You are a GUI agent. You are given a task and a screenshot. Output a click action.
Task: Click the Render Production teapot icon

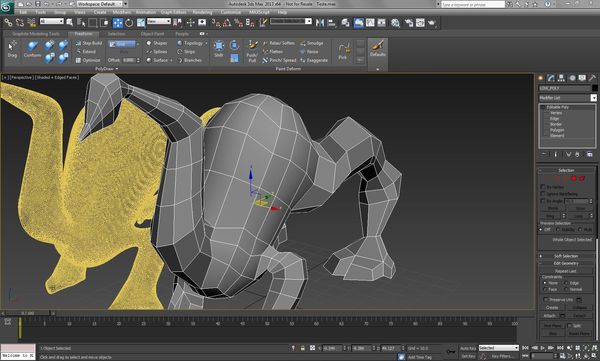[x=432, y=23]
